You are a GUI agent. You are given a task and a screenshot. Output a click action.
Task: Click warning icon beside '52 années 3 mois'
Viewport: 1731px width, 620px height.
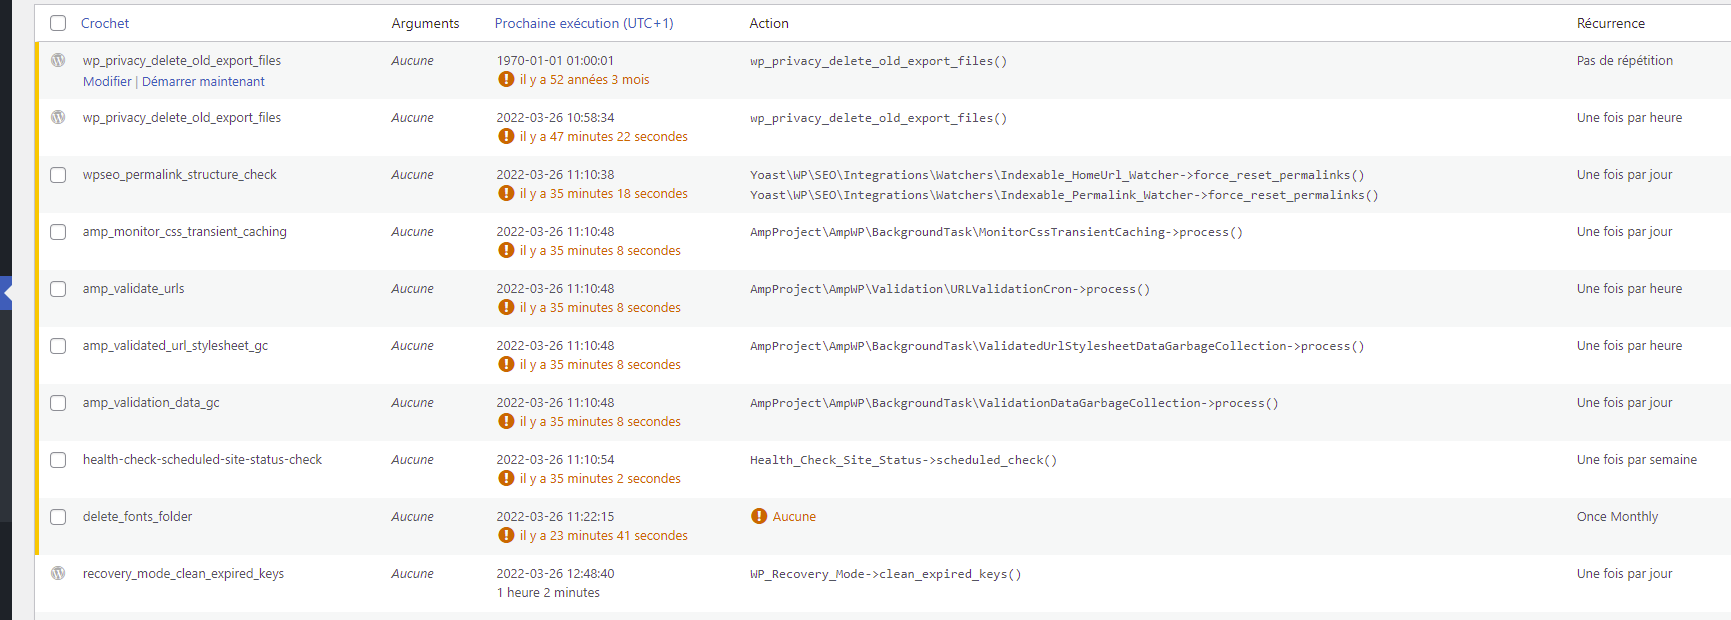pos(506,79)
